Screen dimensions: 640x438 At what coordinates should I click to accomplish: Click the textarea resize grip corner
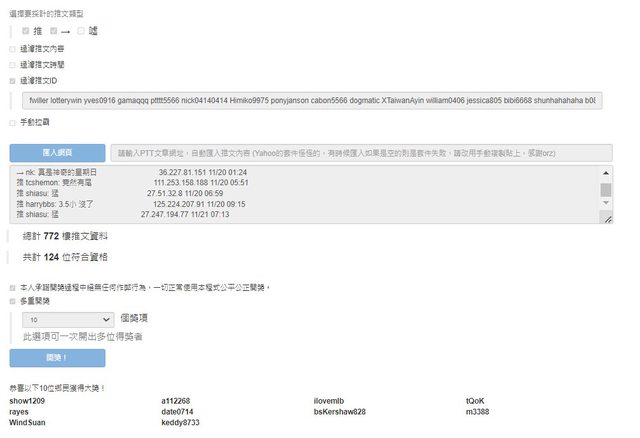point(606,219)
